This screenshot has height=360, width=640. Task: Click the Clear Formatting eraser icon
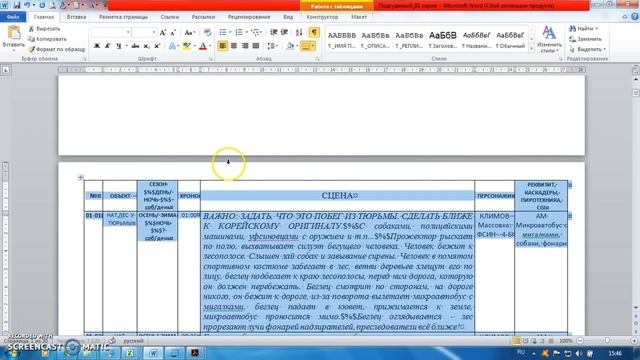click(x=207, y=33)
